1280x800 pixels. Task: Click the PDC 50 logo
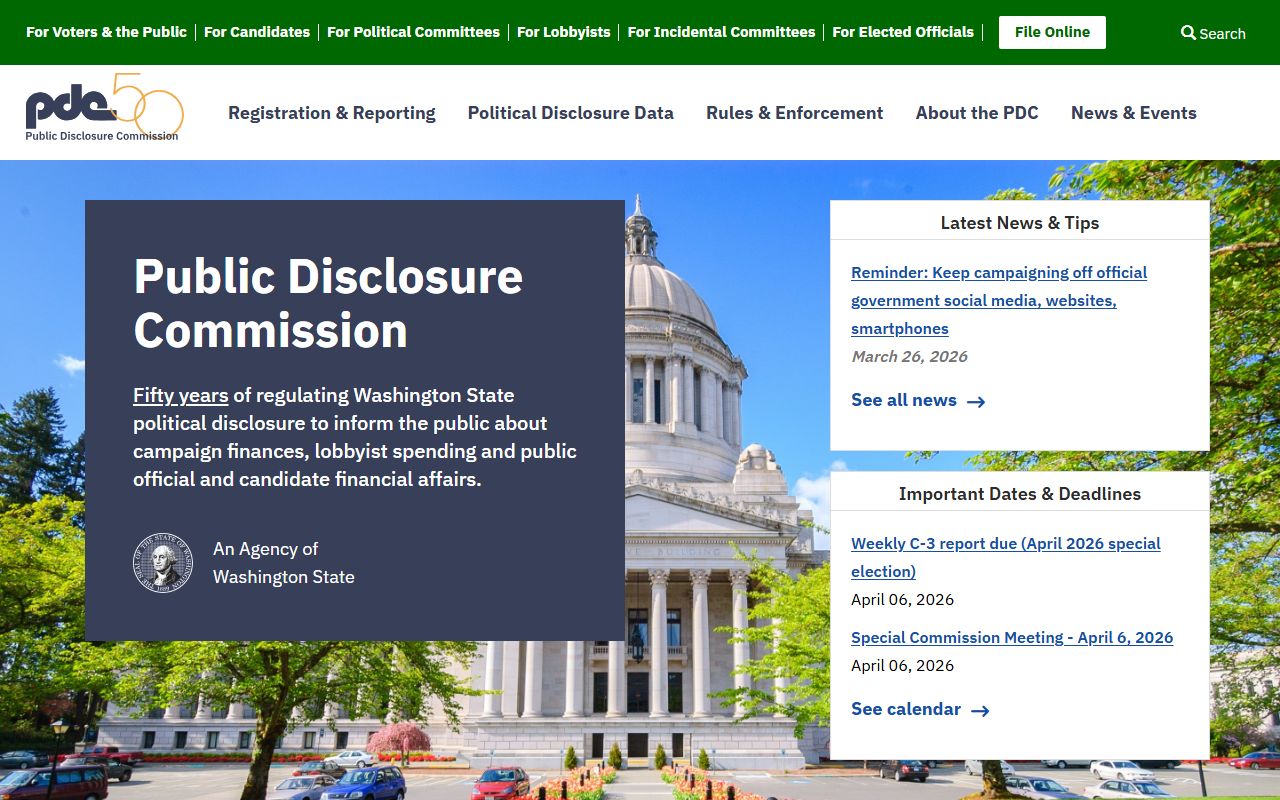104,108
